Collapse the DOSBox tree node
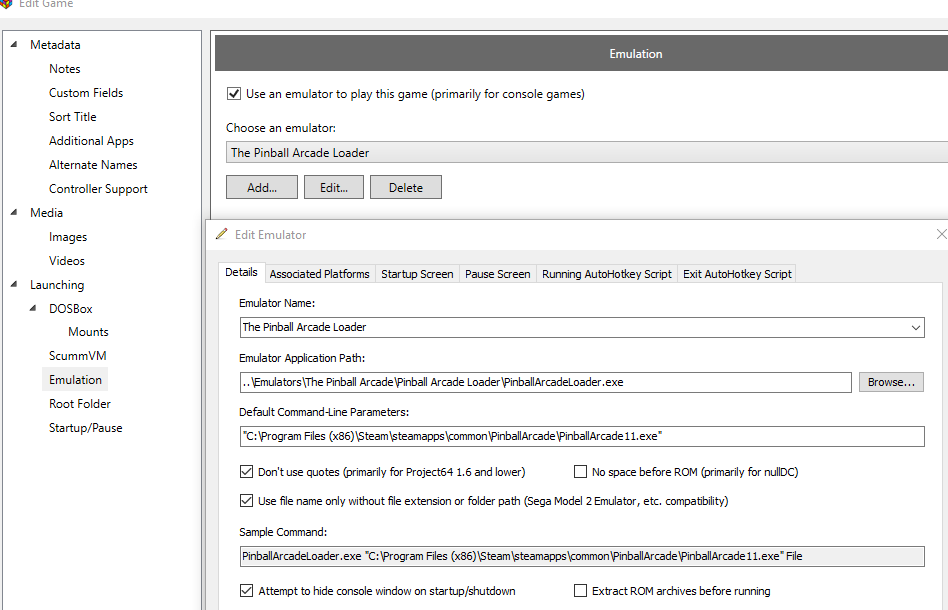 click(x=33, y=308)
